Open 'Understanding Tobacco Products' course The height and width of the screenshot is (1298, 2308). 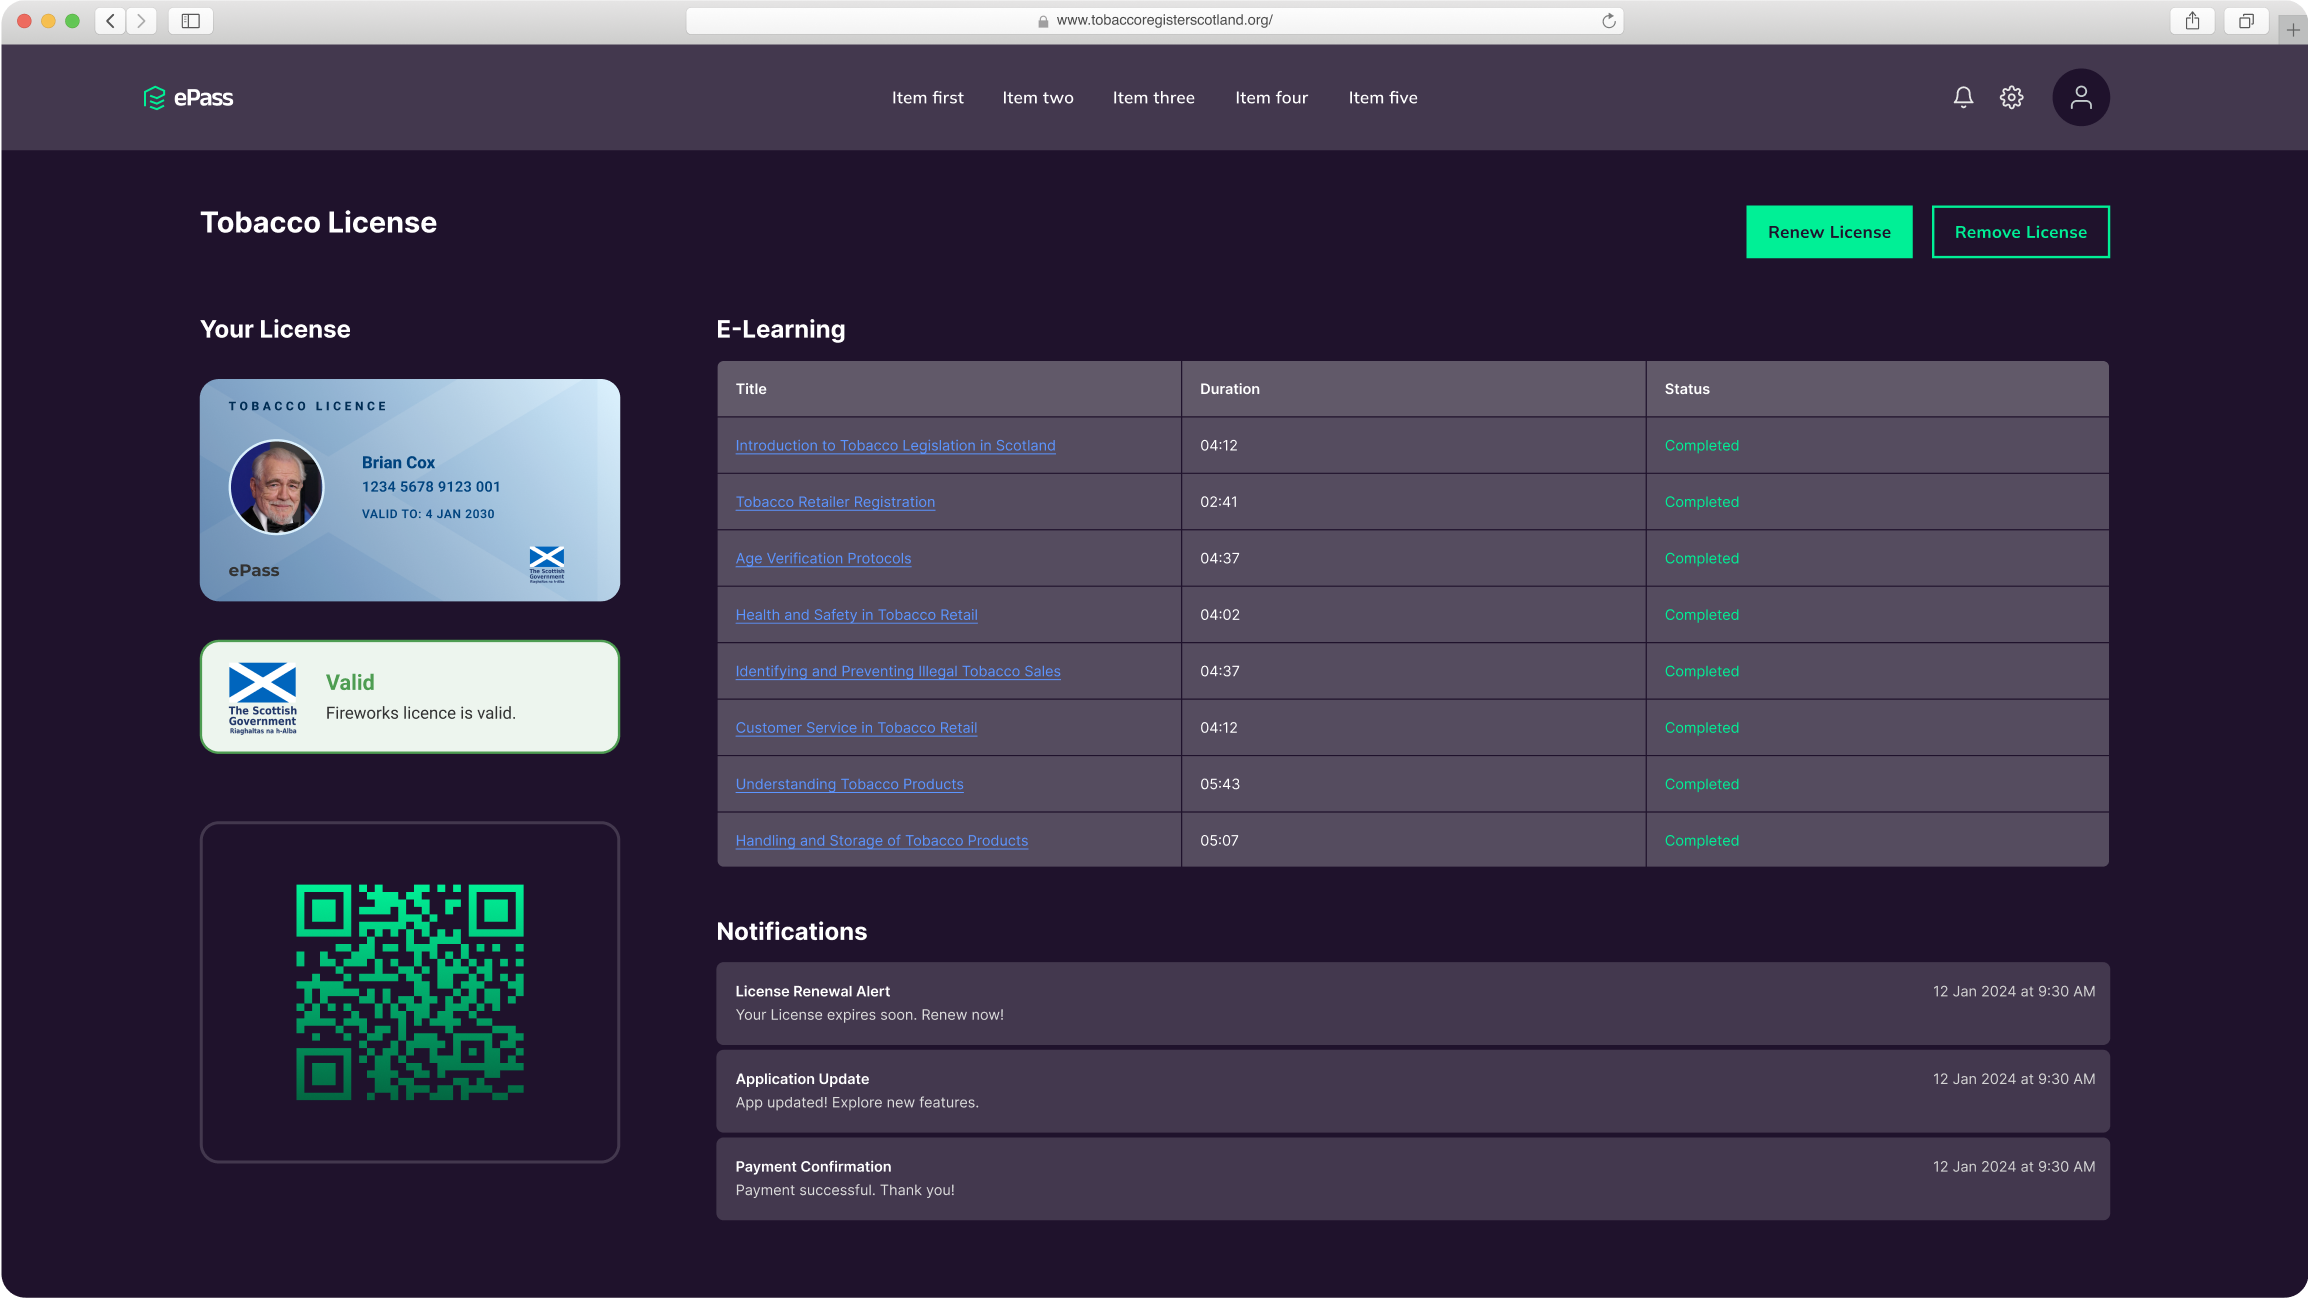849,784
